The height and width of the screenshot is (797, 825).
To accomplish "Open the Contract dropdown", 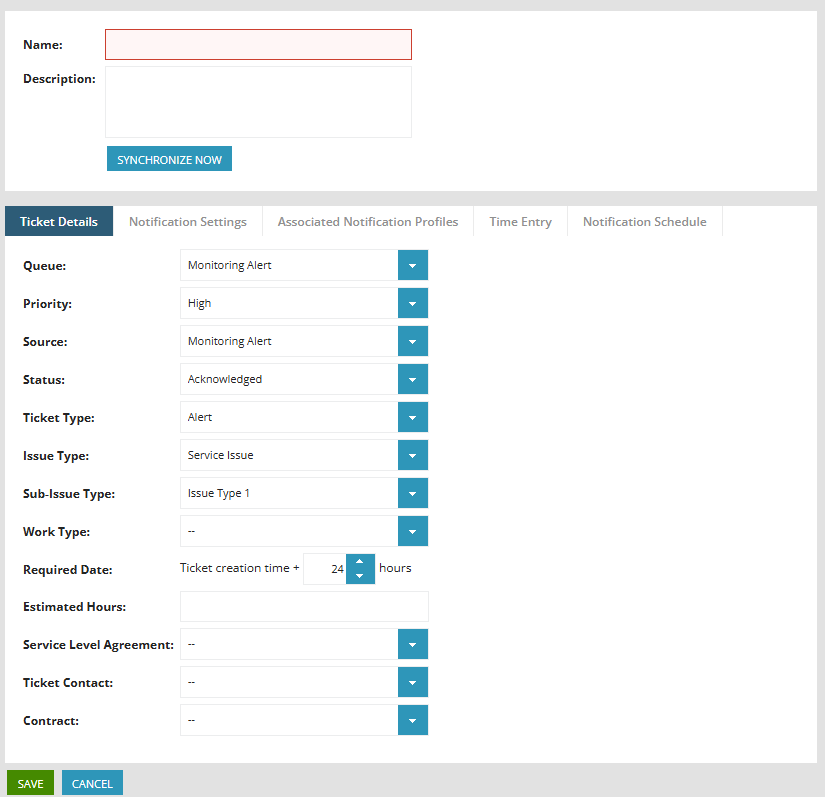I will point(412,721).
